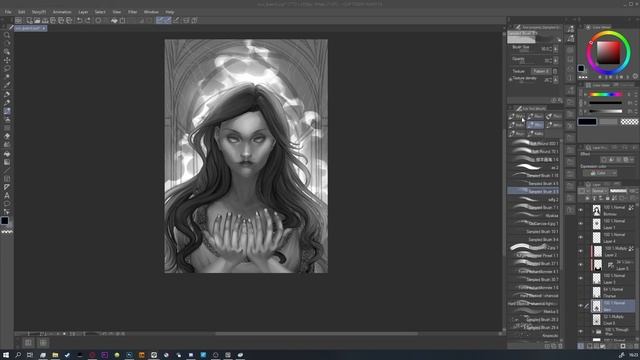Image resolution: width=640 pixels, height=360 pixels.
Task: Select the Move layer tool
Action: pyautogui.click(x=7, y=60)
